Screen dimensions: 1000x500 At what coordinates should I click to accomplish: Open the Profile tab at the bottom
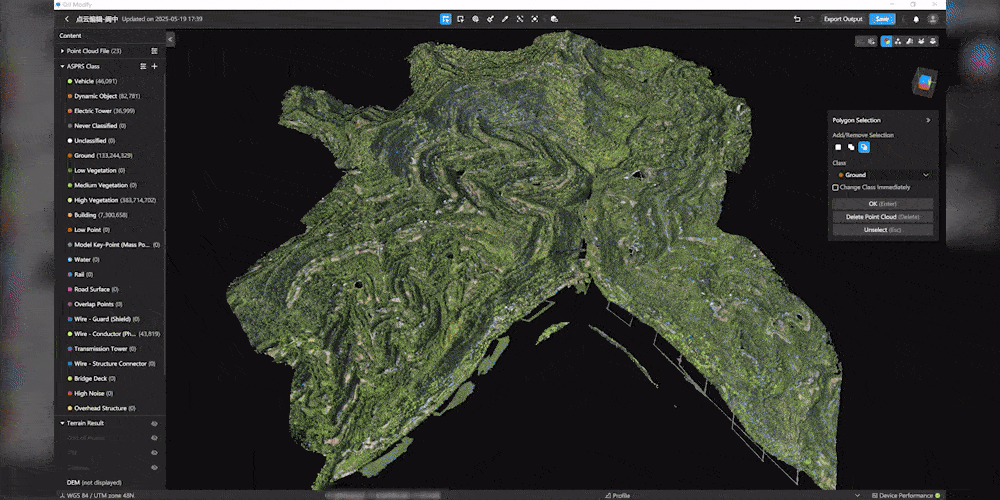[x=617, y=496]
